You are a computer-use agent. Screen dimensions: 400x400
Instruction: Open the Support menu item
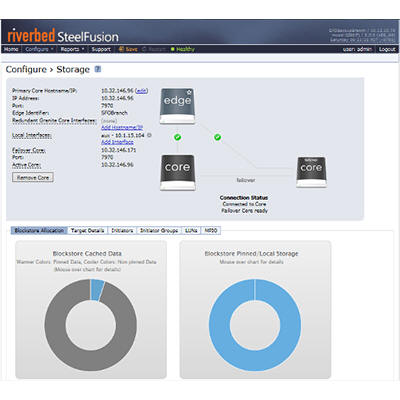(101, 49)
